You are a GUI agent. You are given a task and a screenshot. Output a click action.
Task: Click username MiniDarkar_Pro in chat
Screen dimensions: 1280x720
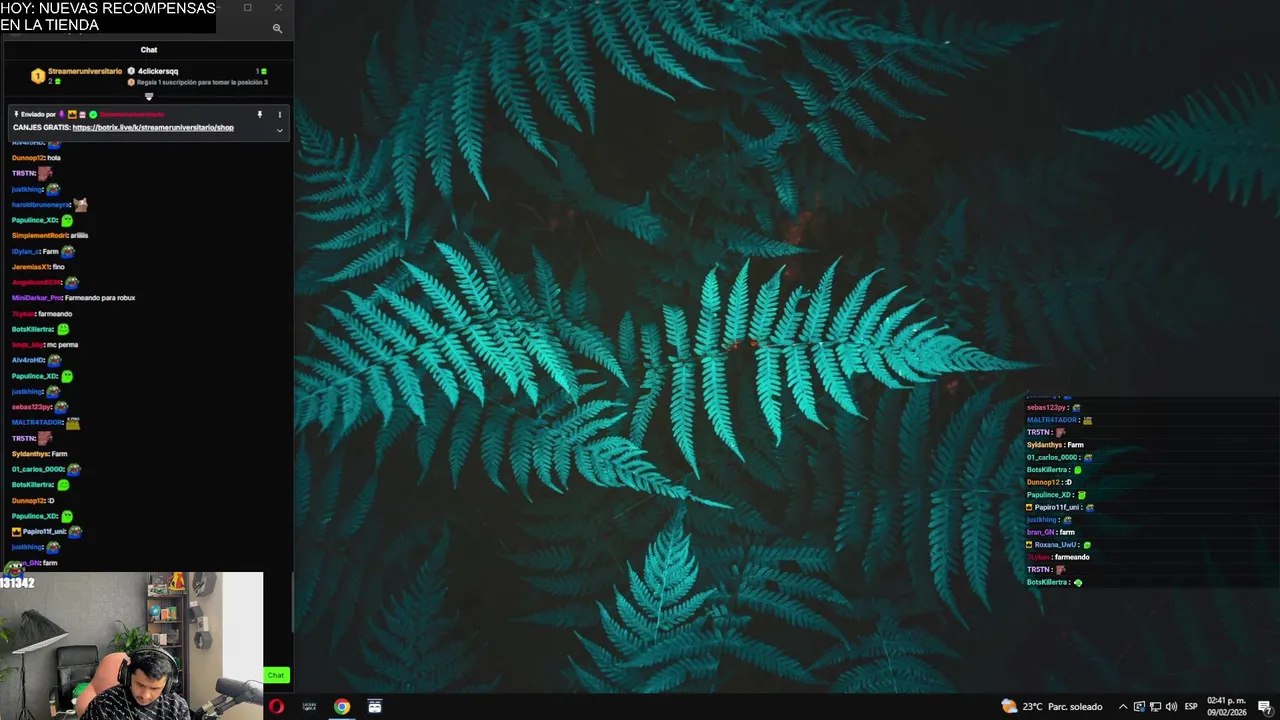[36, 298]
